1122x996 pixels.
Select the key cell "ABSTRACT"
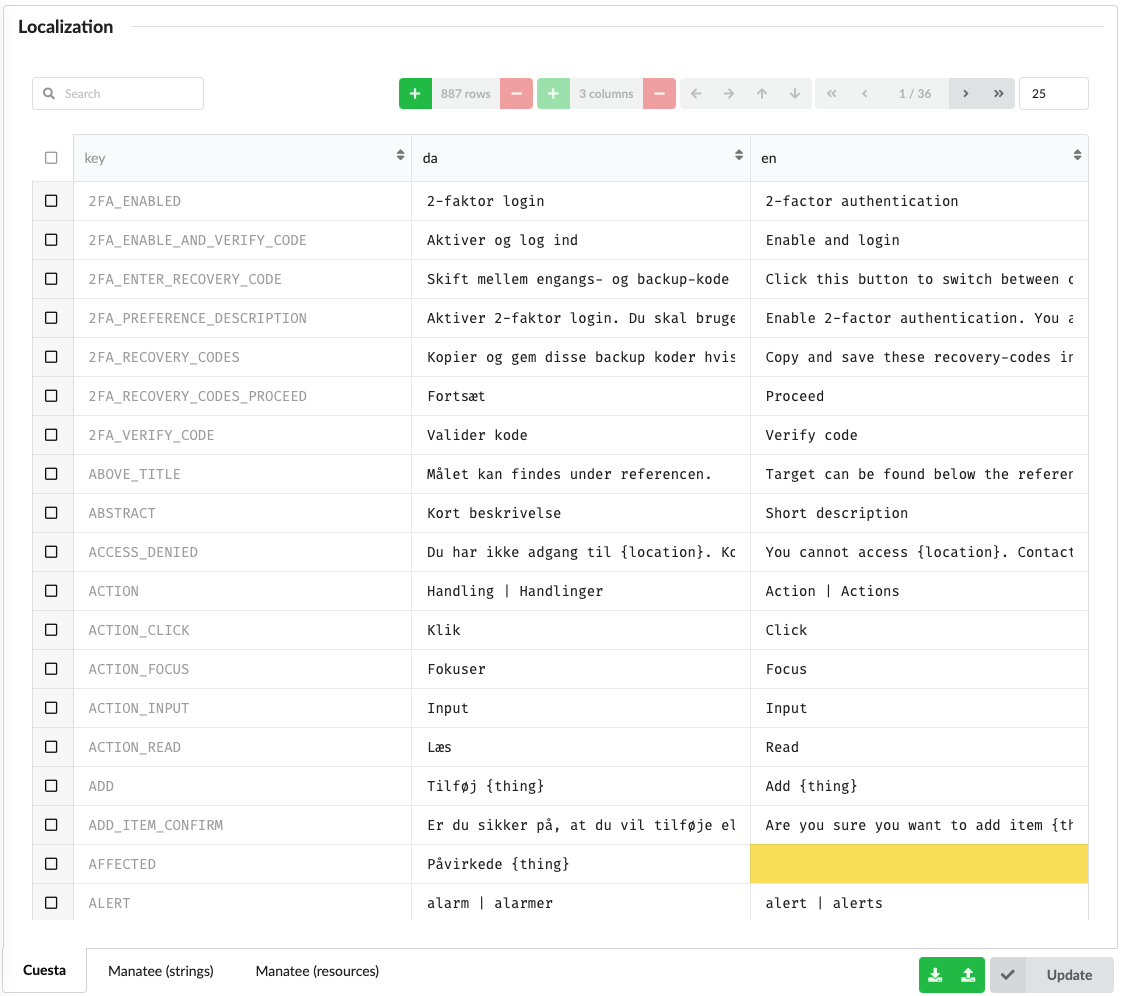243,513
